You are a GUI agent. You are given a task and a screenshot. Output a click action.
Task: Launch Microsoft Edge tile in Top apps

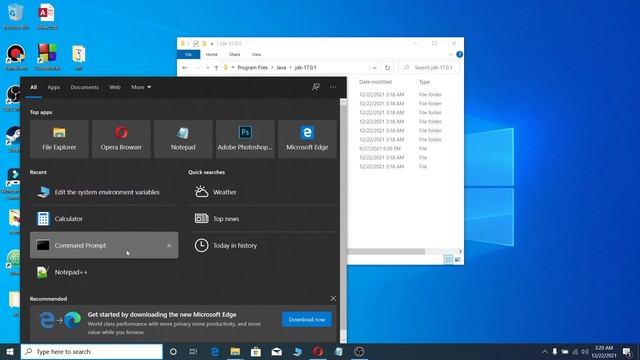(x=307, y=139)
